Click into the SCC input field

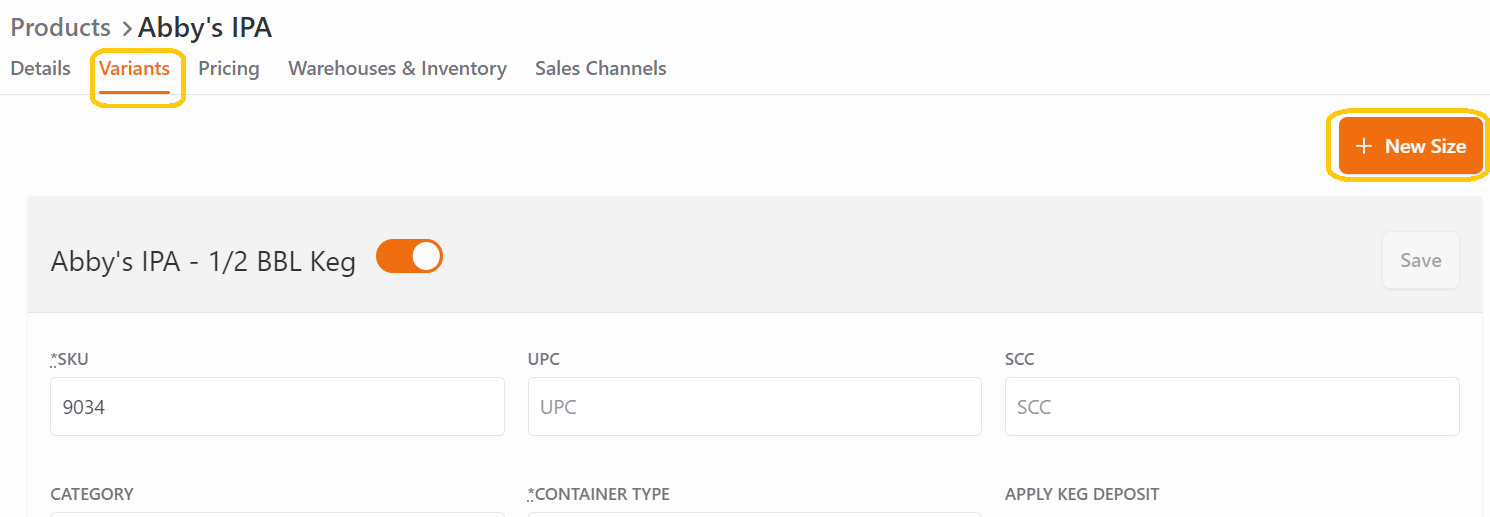click(x=1232, y=406)
